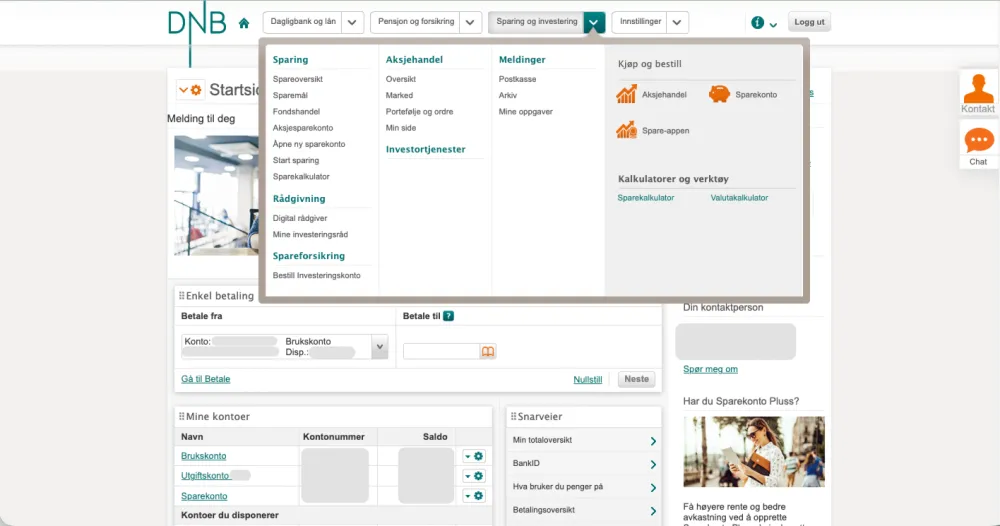This screenshot has height=526, width=1000.
Task: Open the Spare-appen icon
Action: pyautogui.click(x=626, y=130)
